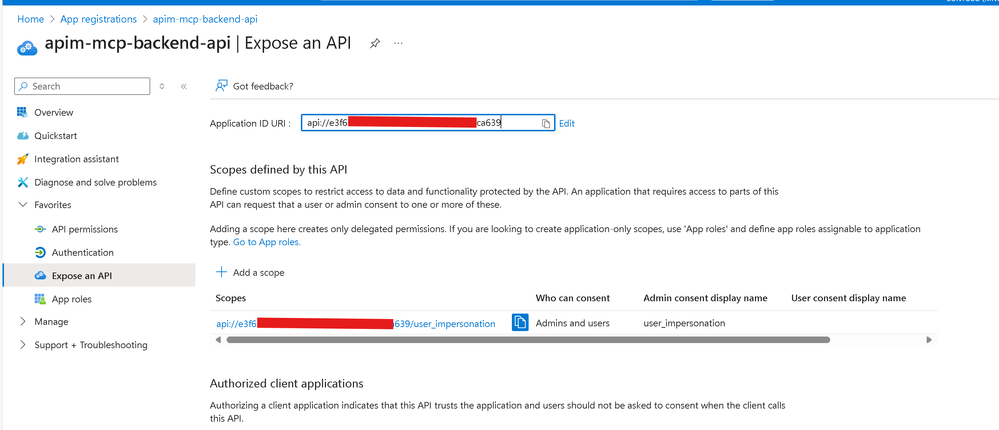
Task: Click the scopes table right scroll arrow
Action: point(928,340)
